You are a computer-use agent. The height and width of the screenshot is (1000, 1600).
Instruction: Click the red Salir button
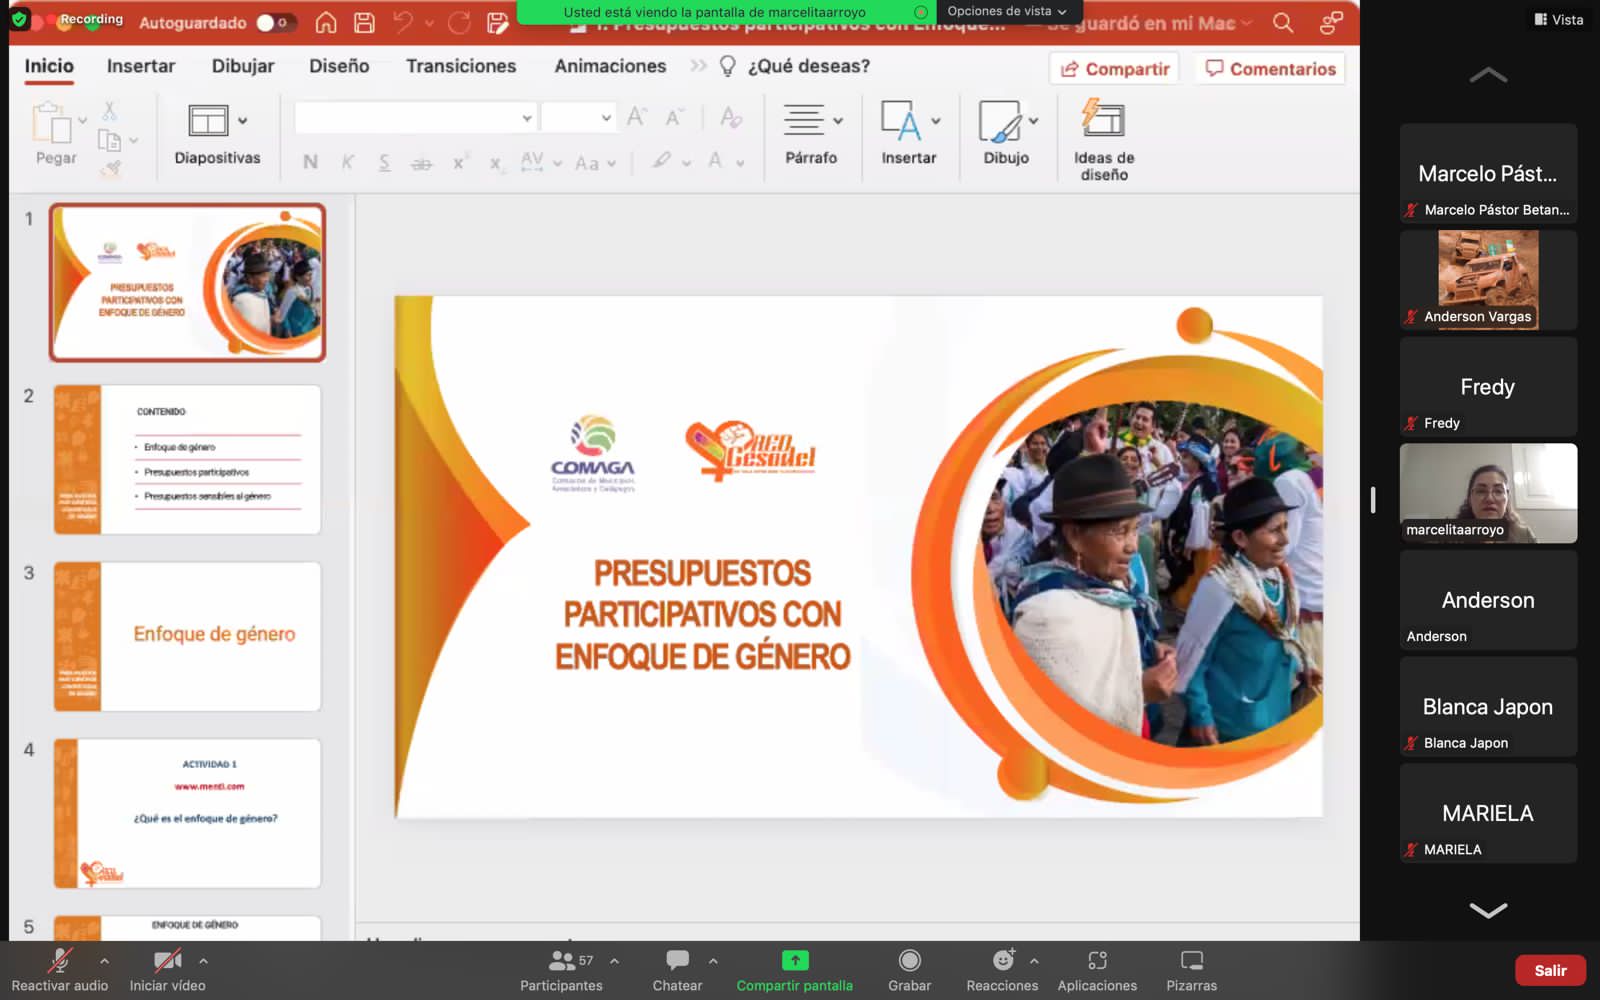(1549, 970)
